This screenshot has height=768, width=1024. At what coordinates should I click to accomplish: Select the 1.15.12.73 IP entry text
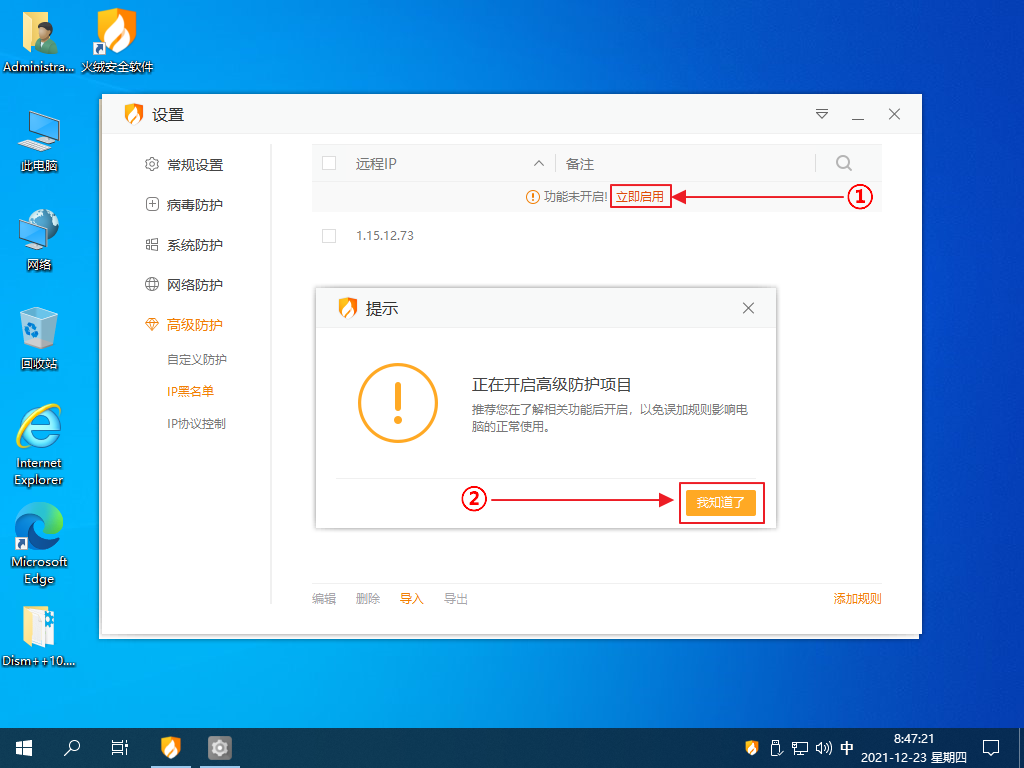385,236
